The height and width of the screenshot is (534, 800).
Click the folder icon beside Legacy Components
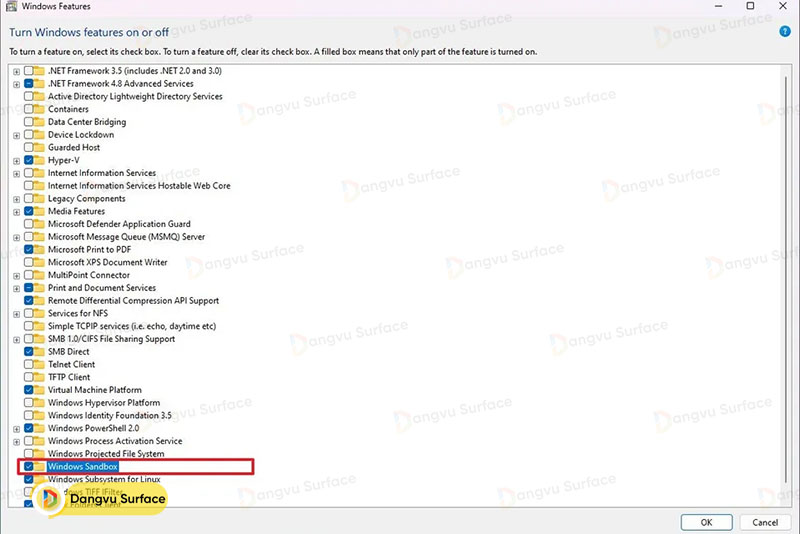click(39, 198)
